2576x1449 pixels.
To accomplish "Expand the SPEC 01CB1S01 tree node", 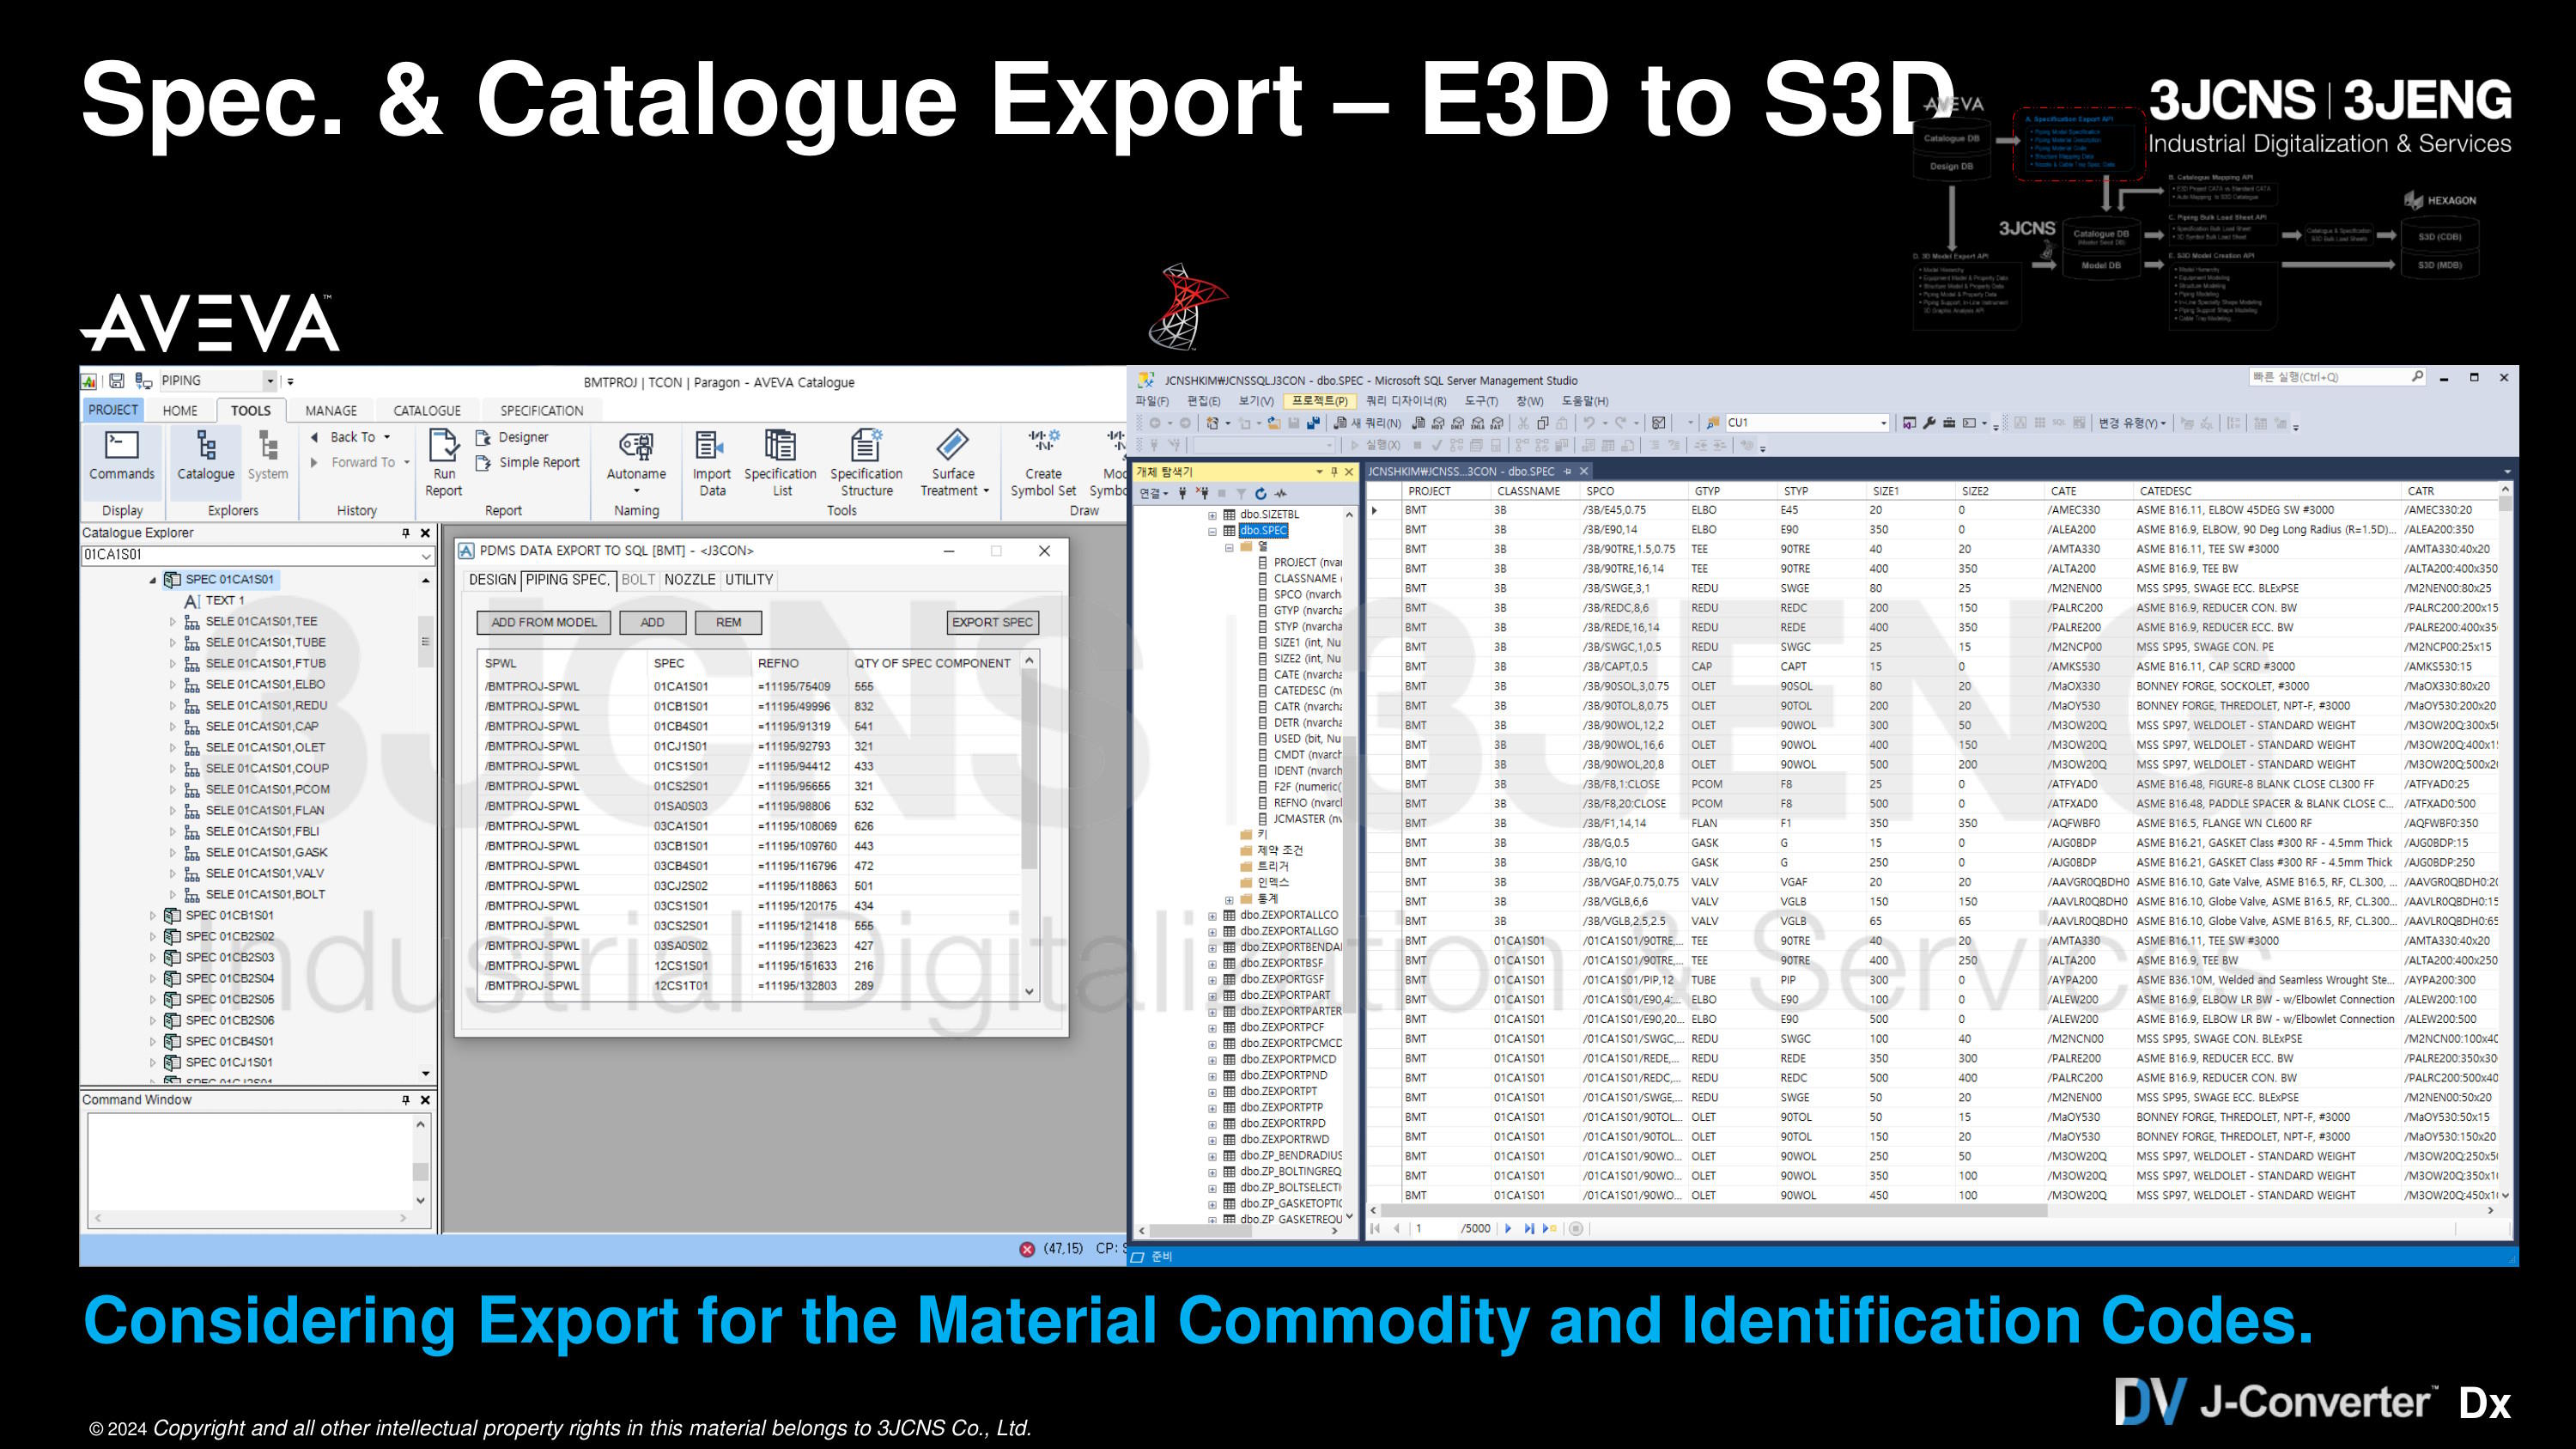I will pyautogui.click(x=153, y=916).
